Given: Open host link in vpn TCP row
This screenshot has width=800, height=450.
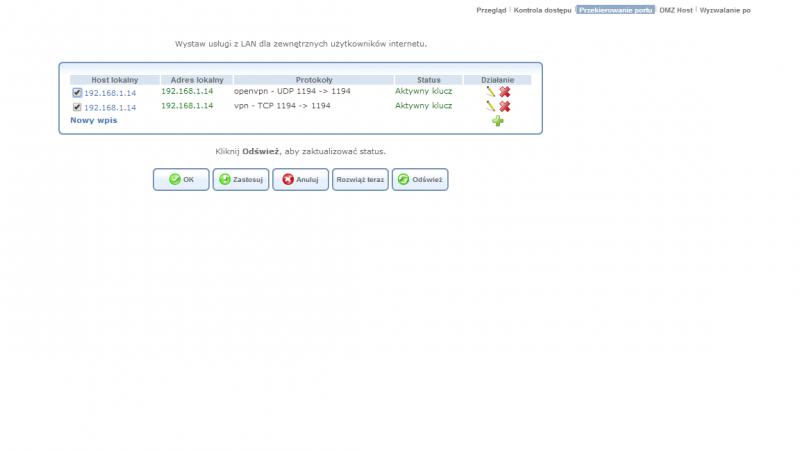Looking at the screenshot, I should tap(110, 107).
